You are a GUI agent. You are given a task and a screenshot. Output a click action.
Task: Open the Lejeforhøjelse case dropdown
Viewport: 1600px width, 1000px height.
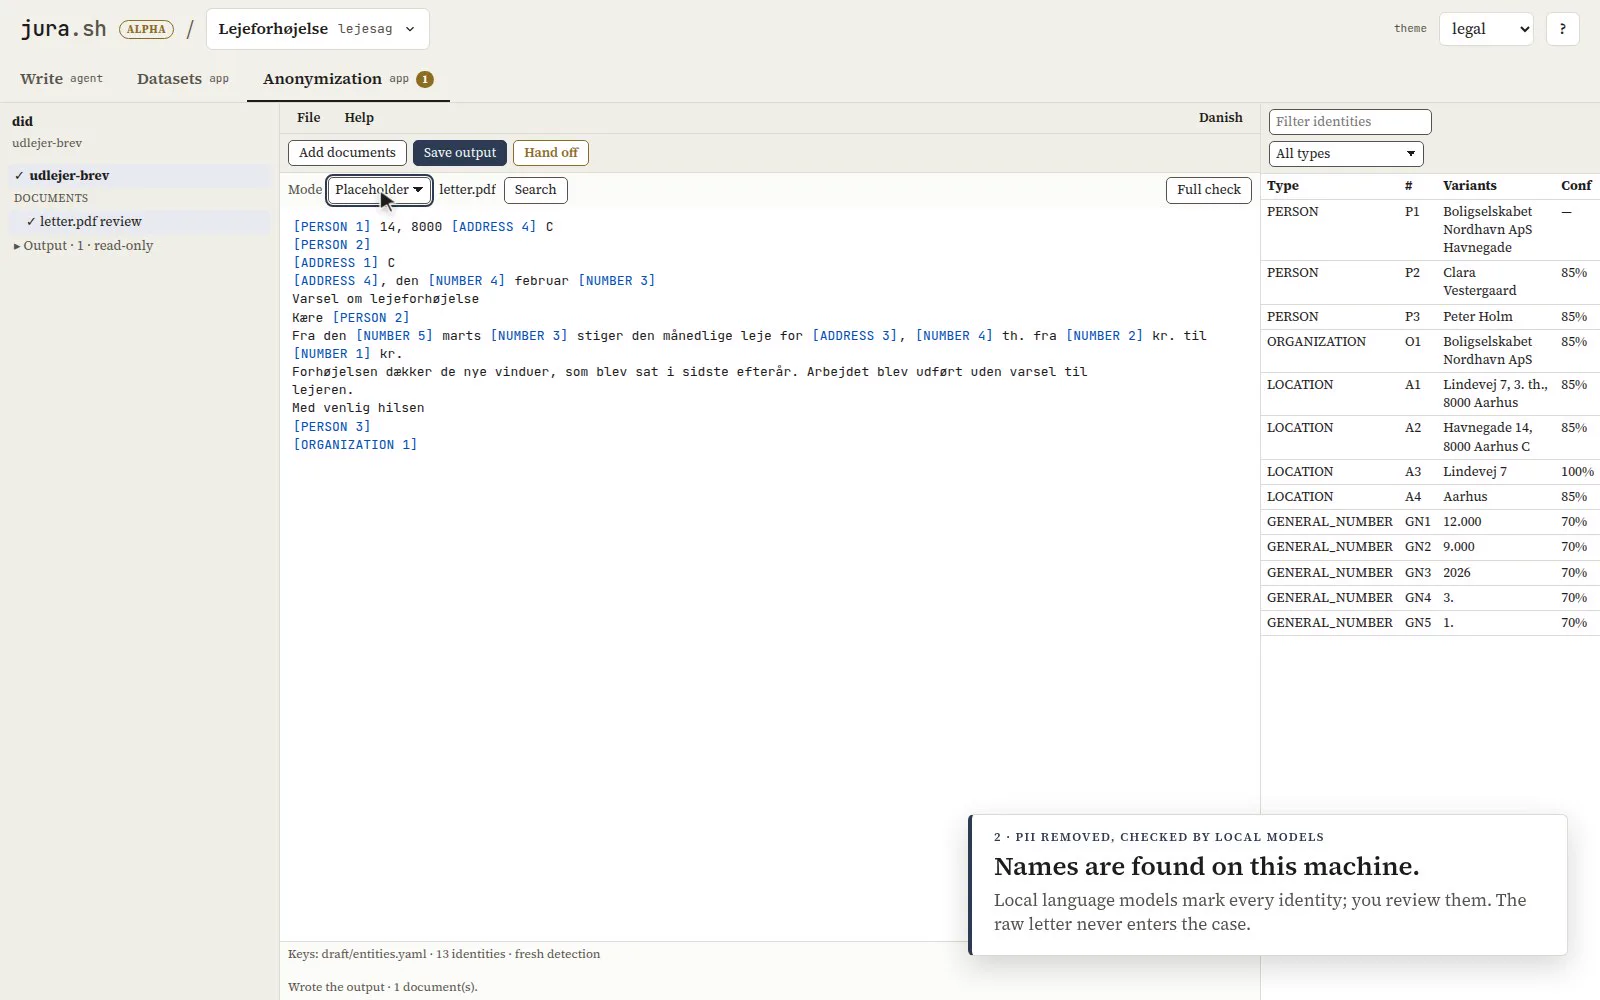click(x=317, y=29)
